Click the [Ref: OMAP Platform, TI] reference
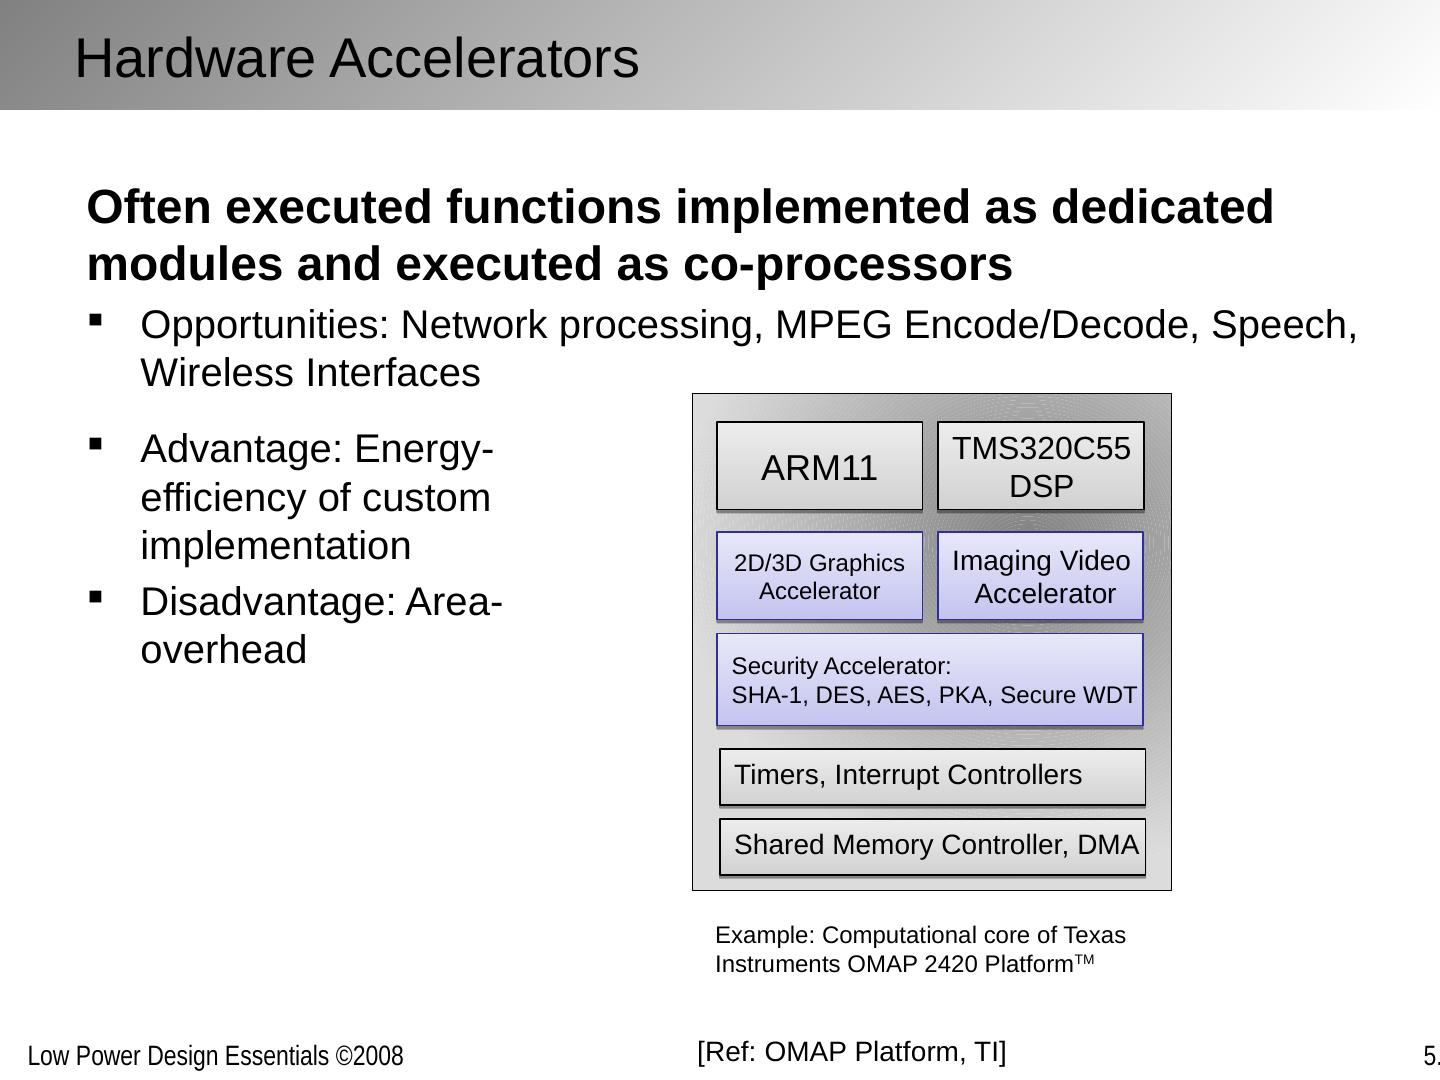The height and width of the screenshot is (1080, 1440). click(852, 1051)
